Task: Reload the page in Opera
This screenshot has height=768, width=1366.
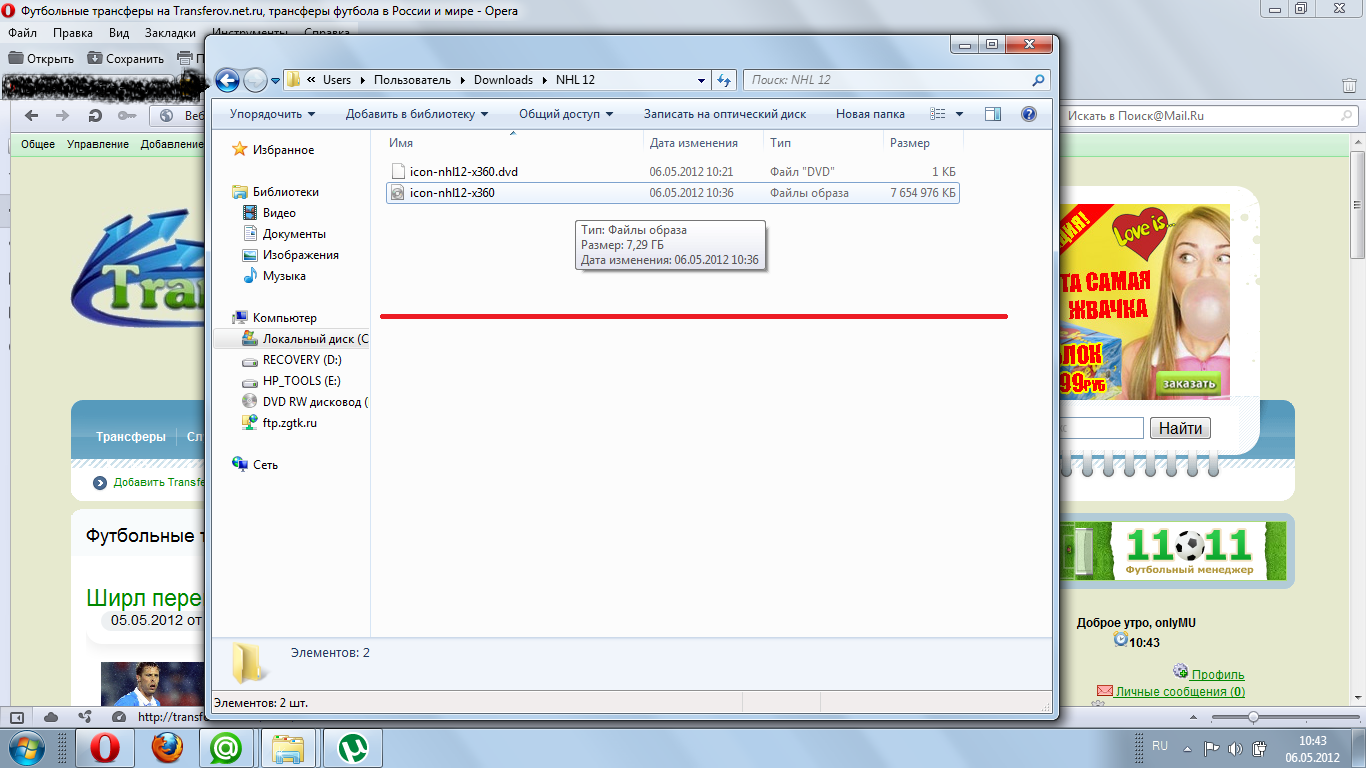Action: [95, 116]
